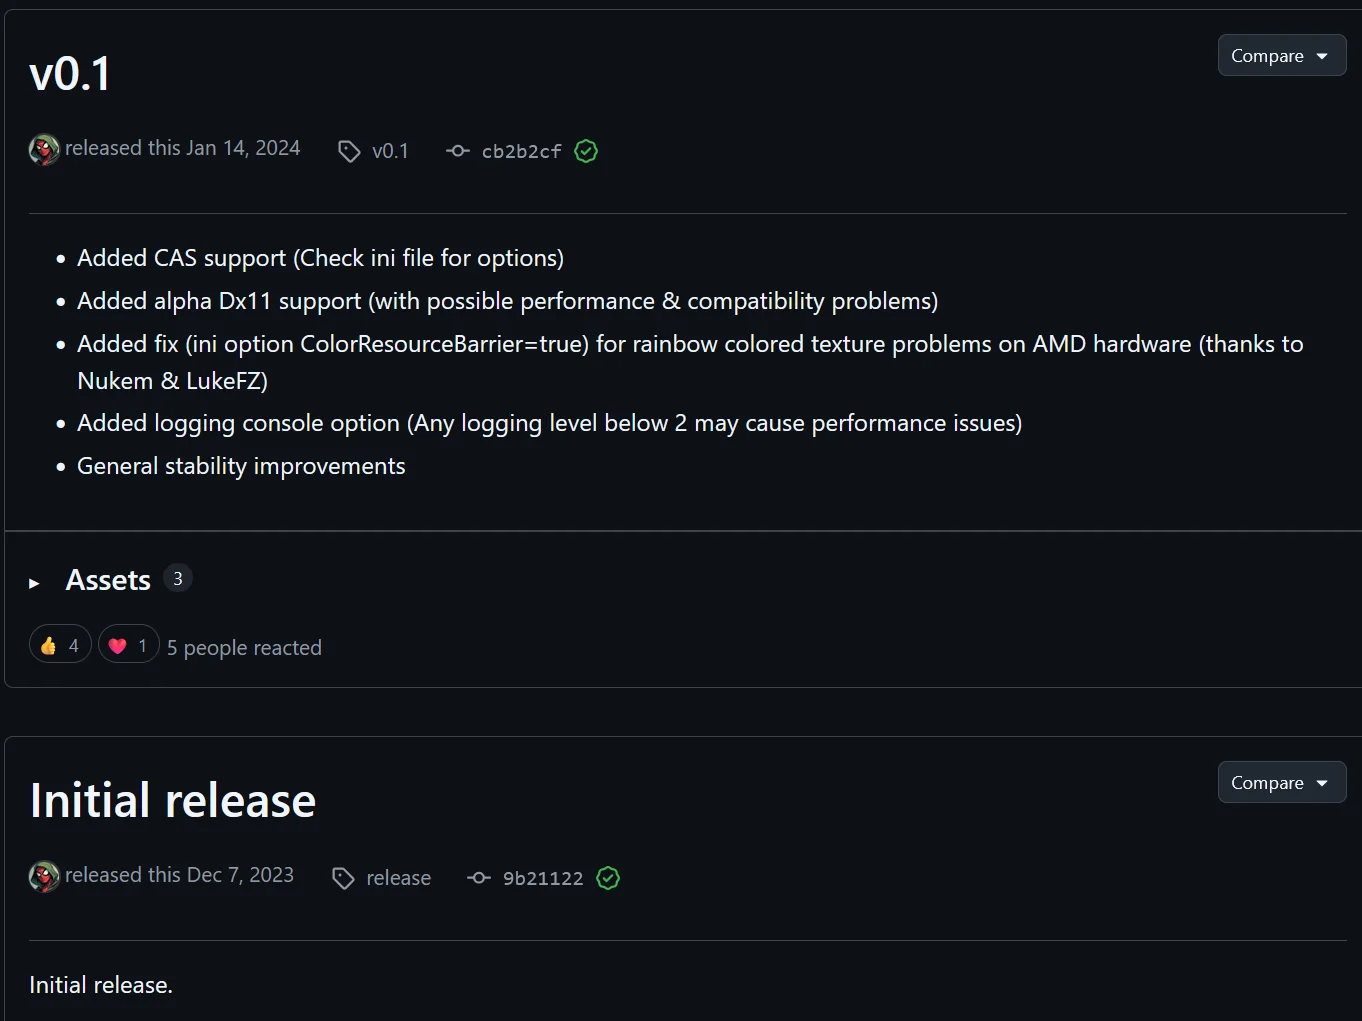Click commit icon next to 9b21122

[479, 878]
